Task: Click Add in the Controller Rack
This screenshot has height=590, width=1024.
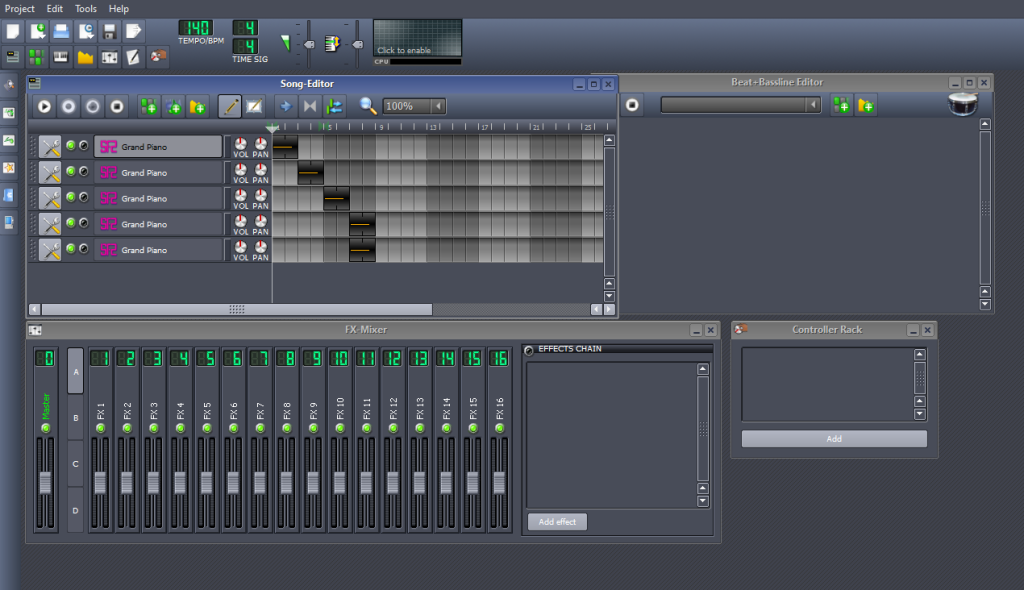Action: [x=834, y=439]
